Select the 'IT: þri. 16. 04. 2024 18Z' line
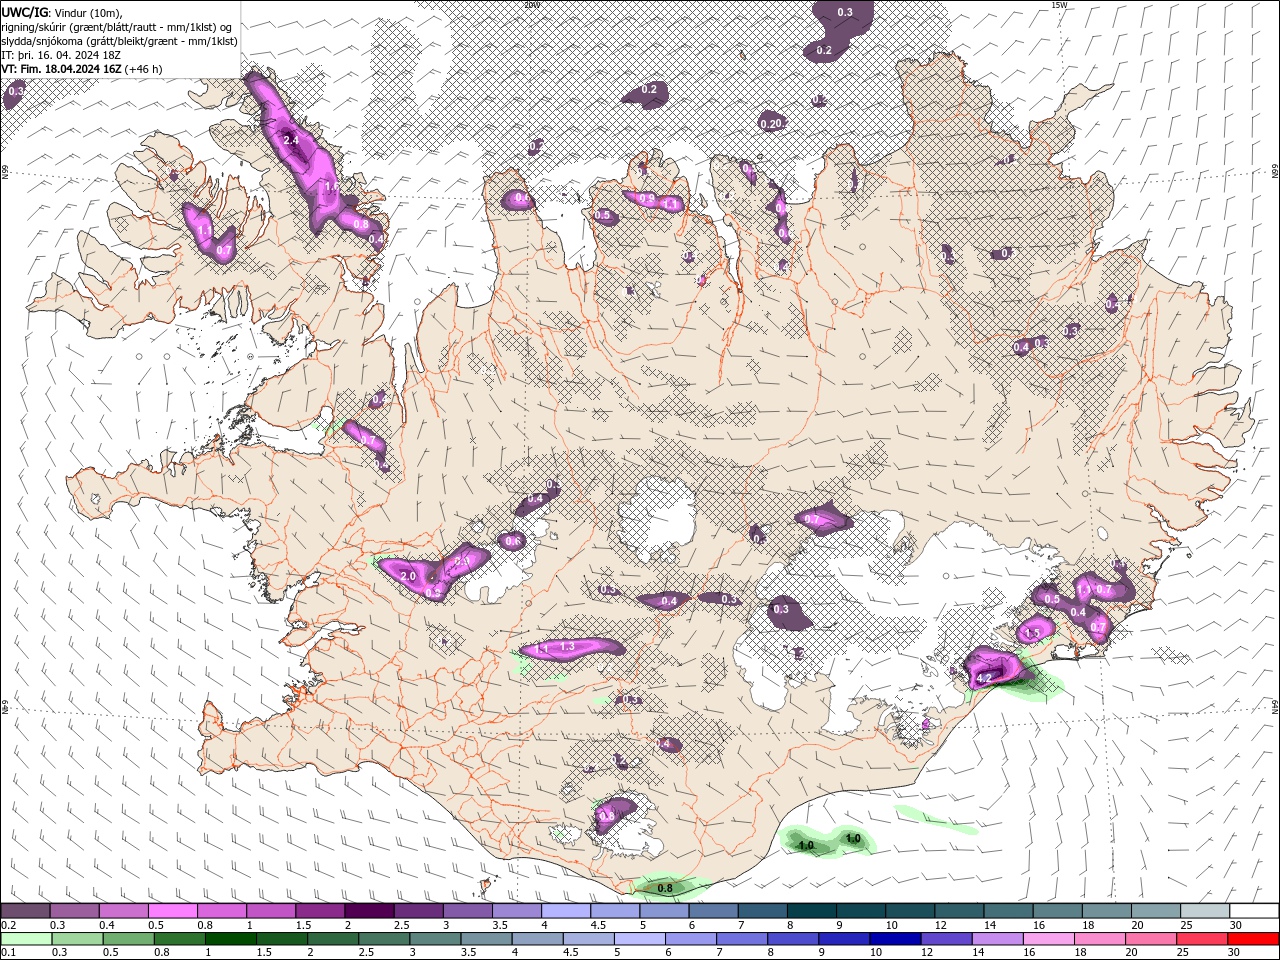The image size is (1280, 960). click(x=63, y=55)
